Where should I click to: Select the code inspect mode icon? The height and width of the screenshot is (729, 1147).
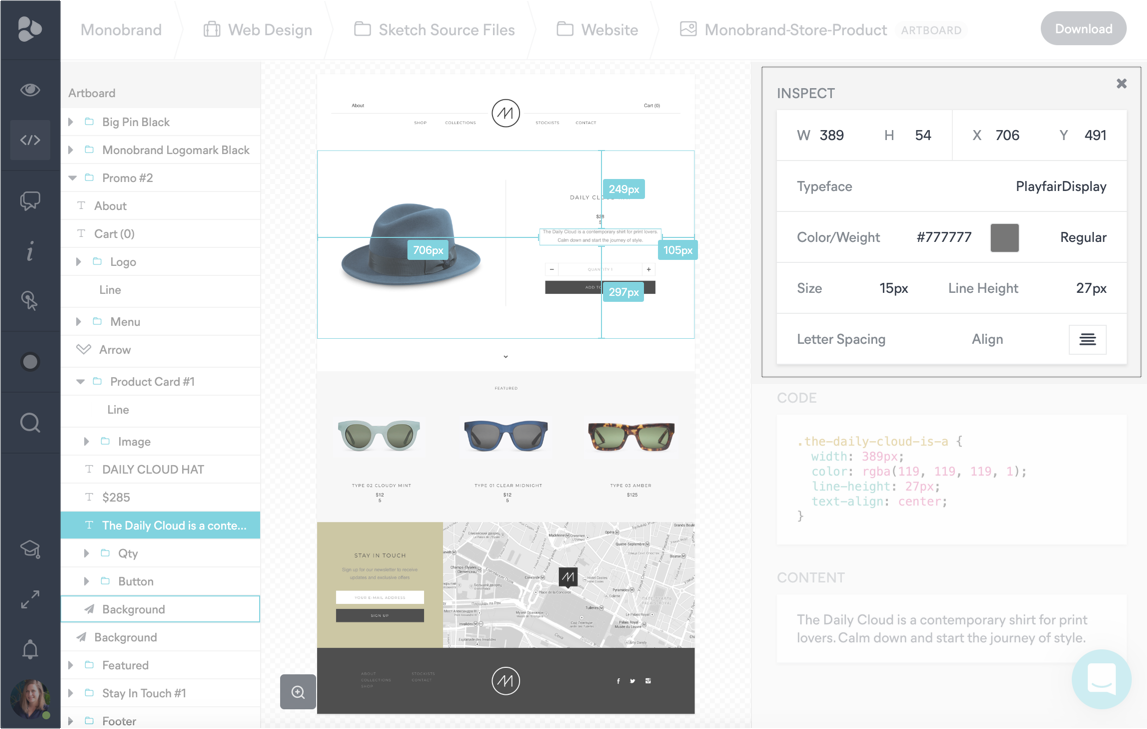[30, 140]
